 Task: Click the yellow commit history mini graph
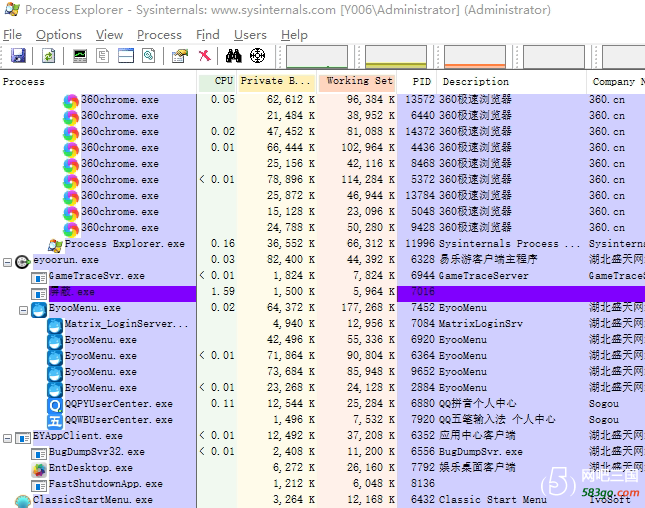pos(396,56)
